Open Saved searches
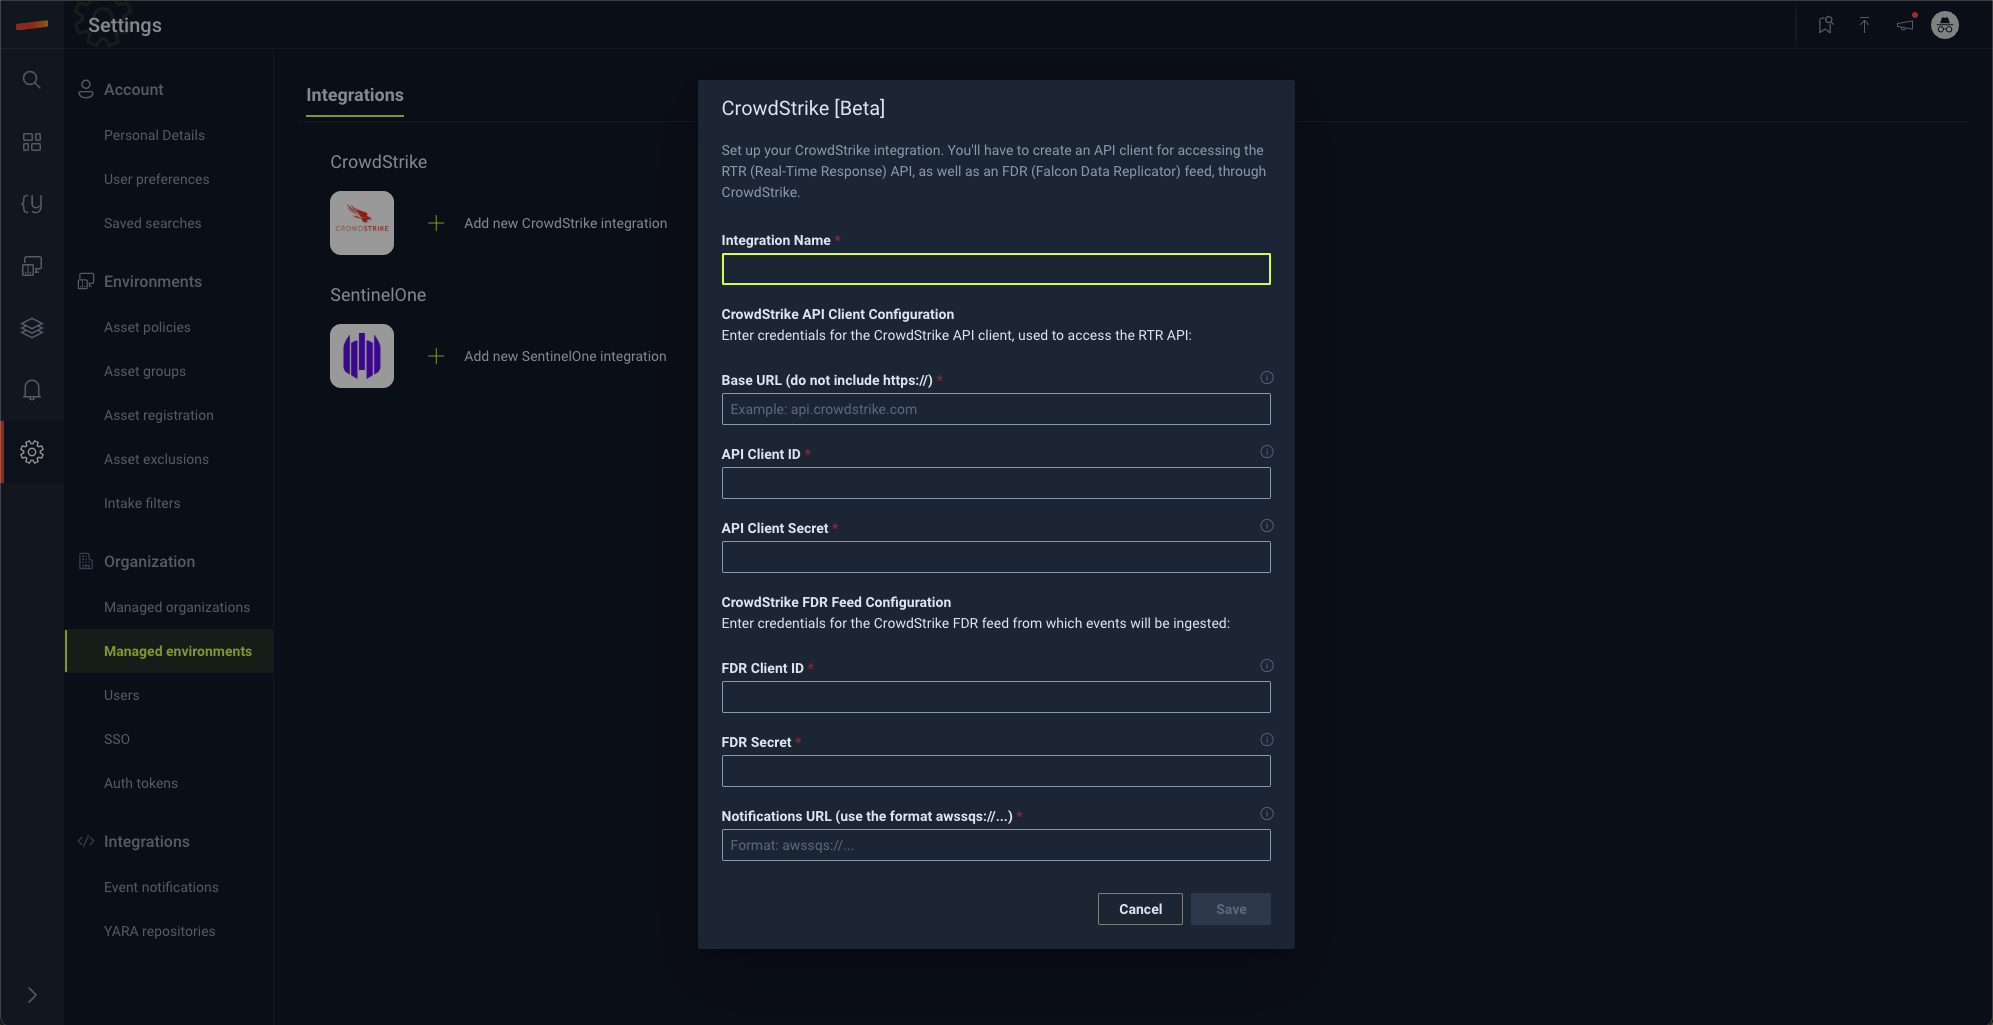The width and height of the screenshot is (1993, 1025). [153, 223]
